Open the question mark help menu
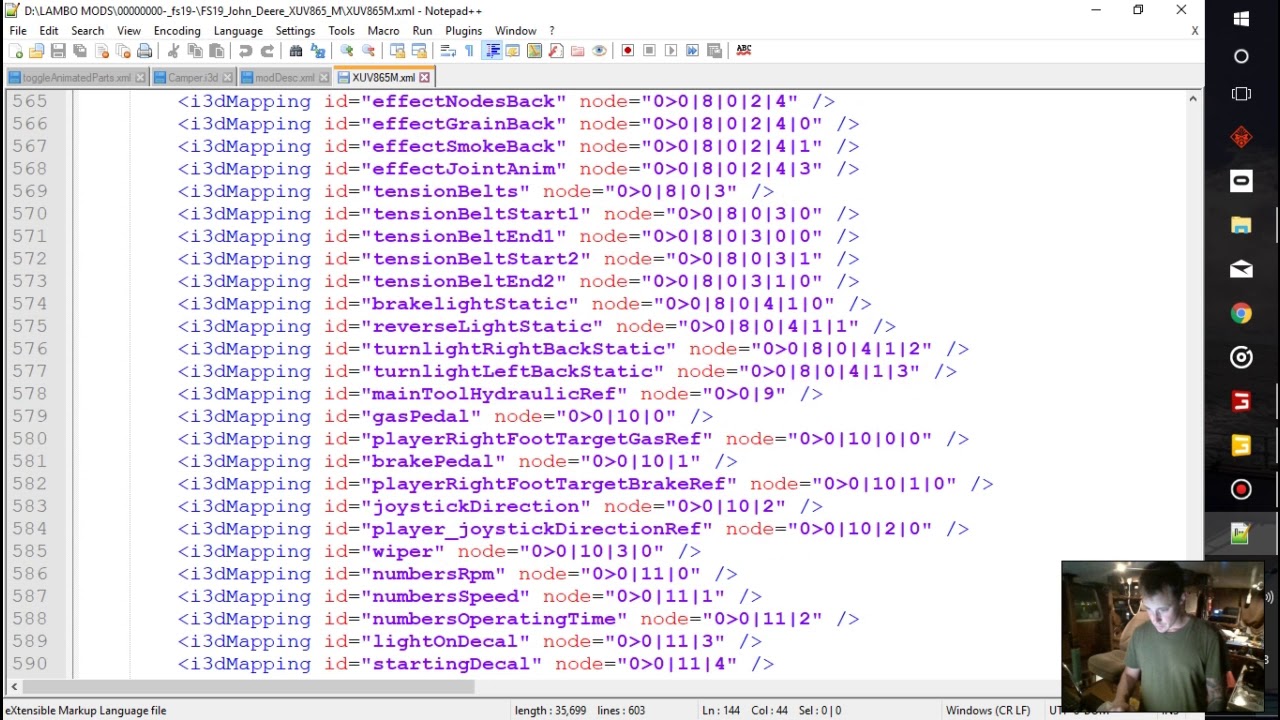This screenshot has height=720, width=1280. tap(552, 31)
